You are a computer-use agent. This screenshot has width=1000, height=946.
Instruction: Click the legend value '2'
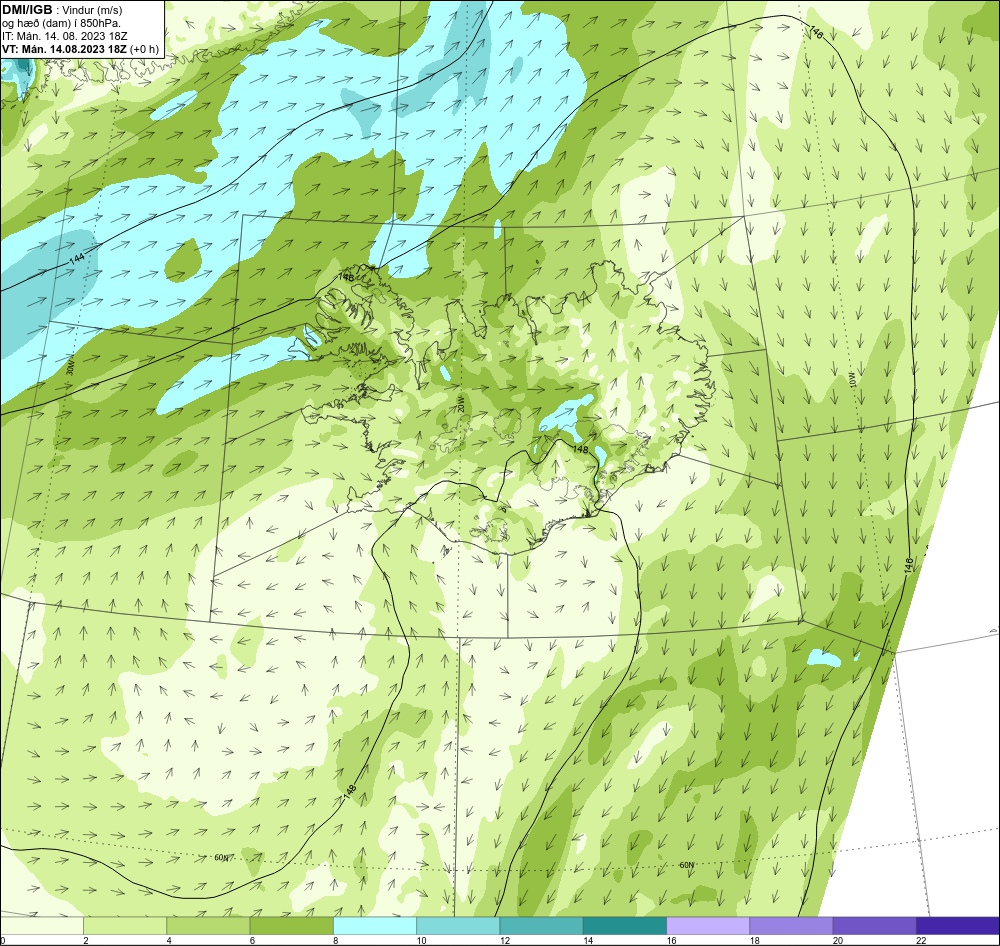tap(86, 940)
